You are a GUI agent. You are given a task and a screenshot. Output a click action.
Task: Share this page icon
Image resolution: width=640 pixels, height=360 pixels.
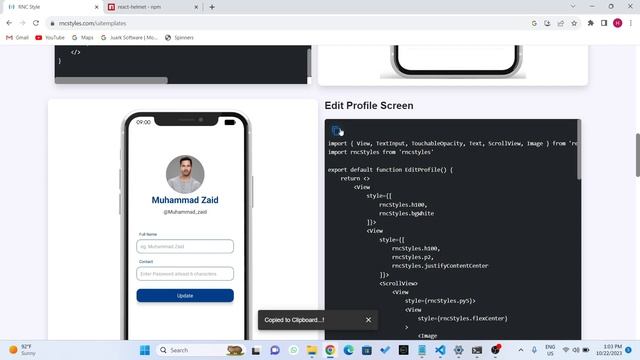point(561,23)
